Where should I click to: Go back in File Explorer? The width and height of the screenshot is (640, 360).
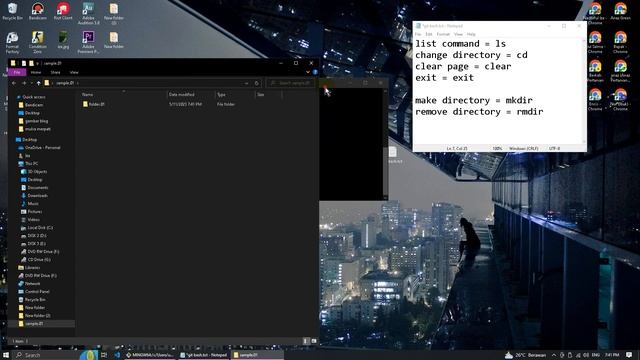click(14, 83)
